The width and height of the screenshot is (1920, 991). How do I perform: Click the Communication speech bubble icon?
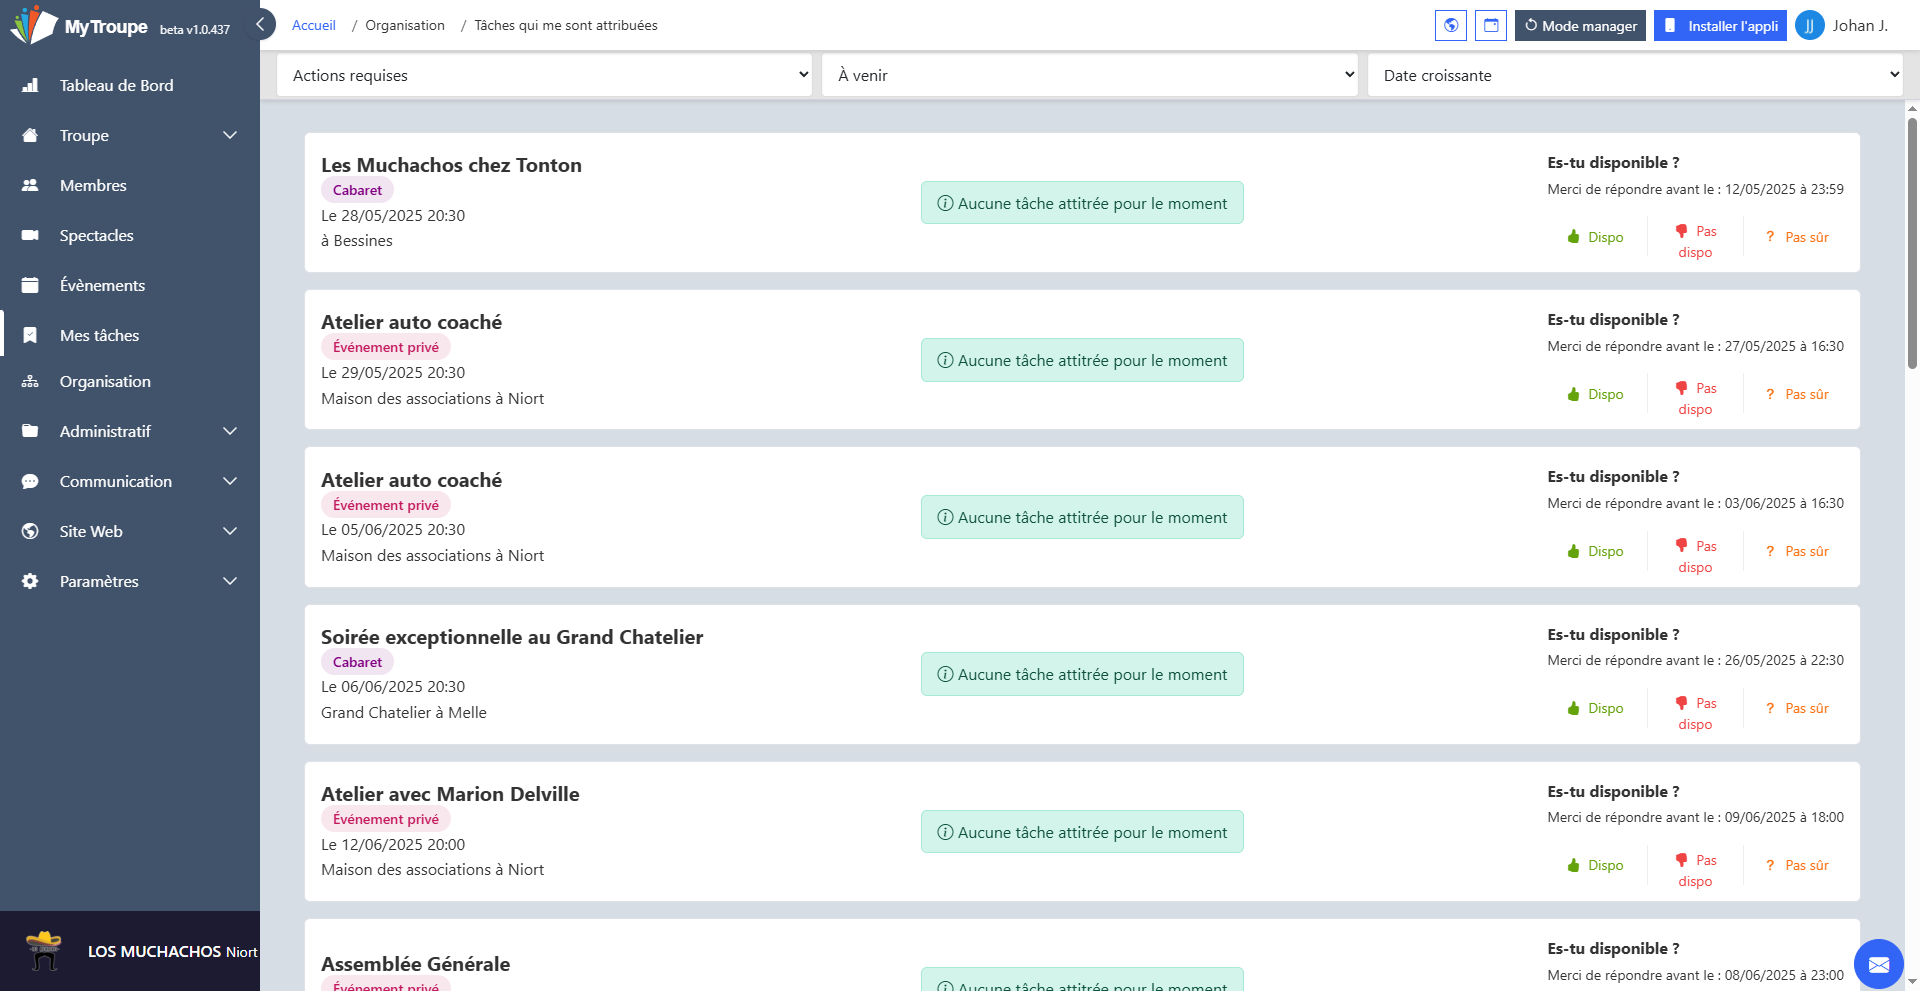pyautogui.click(x=30, y=481)
